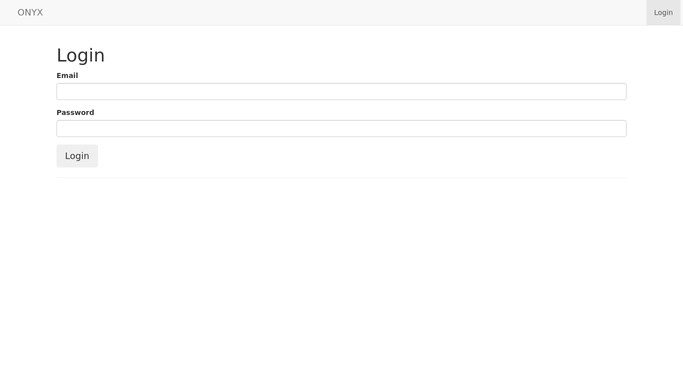The height and width of the screenshot is (384, 683).
Task: Place the cursor in the Email text box
Action: 341,91
